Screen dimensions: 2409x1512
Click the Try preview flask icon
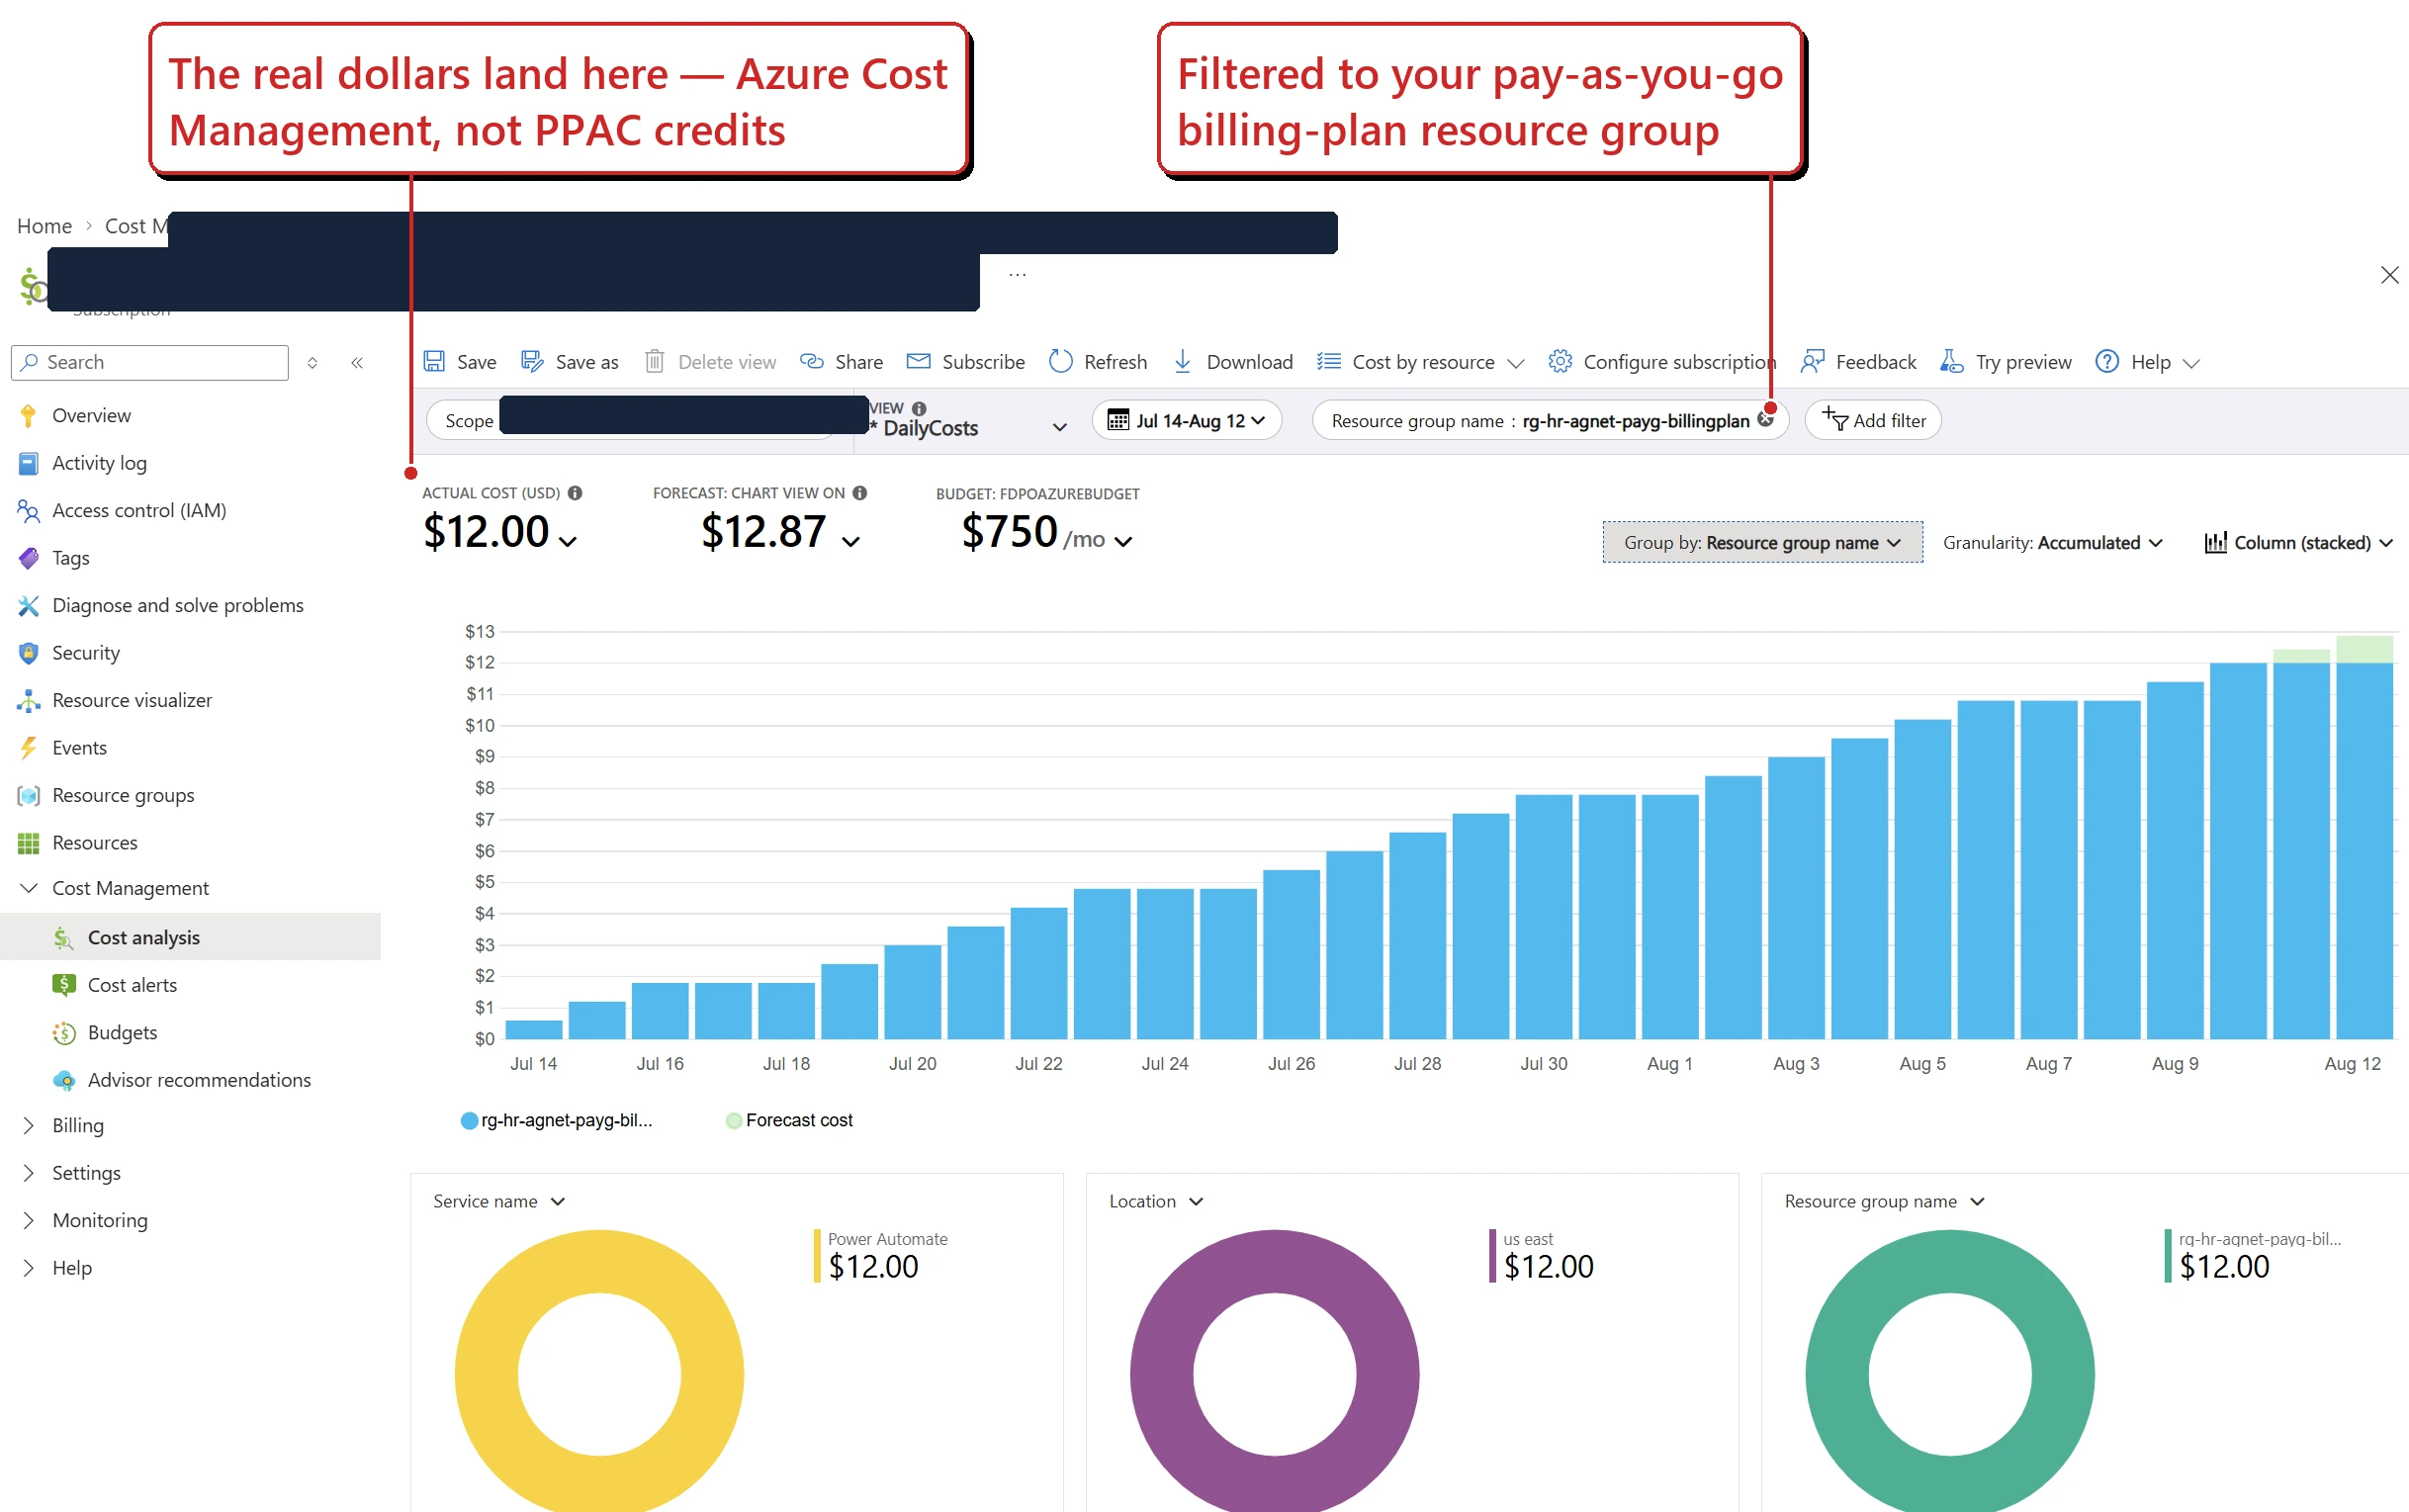point(1951,362)
